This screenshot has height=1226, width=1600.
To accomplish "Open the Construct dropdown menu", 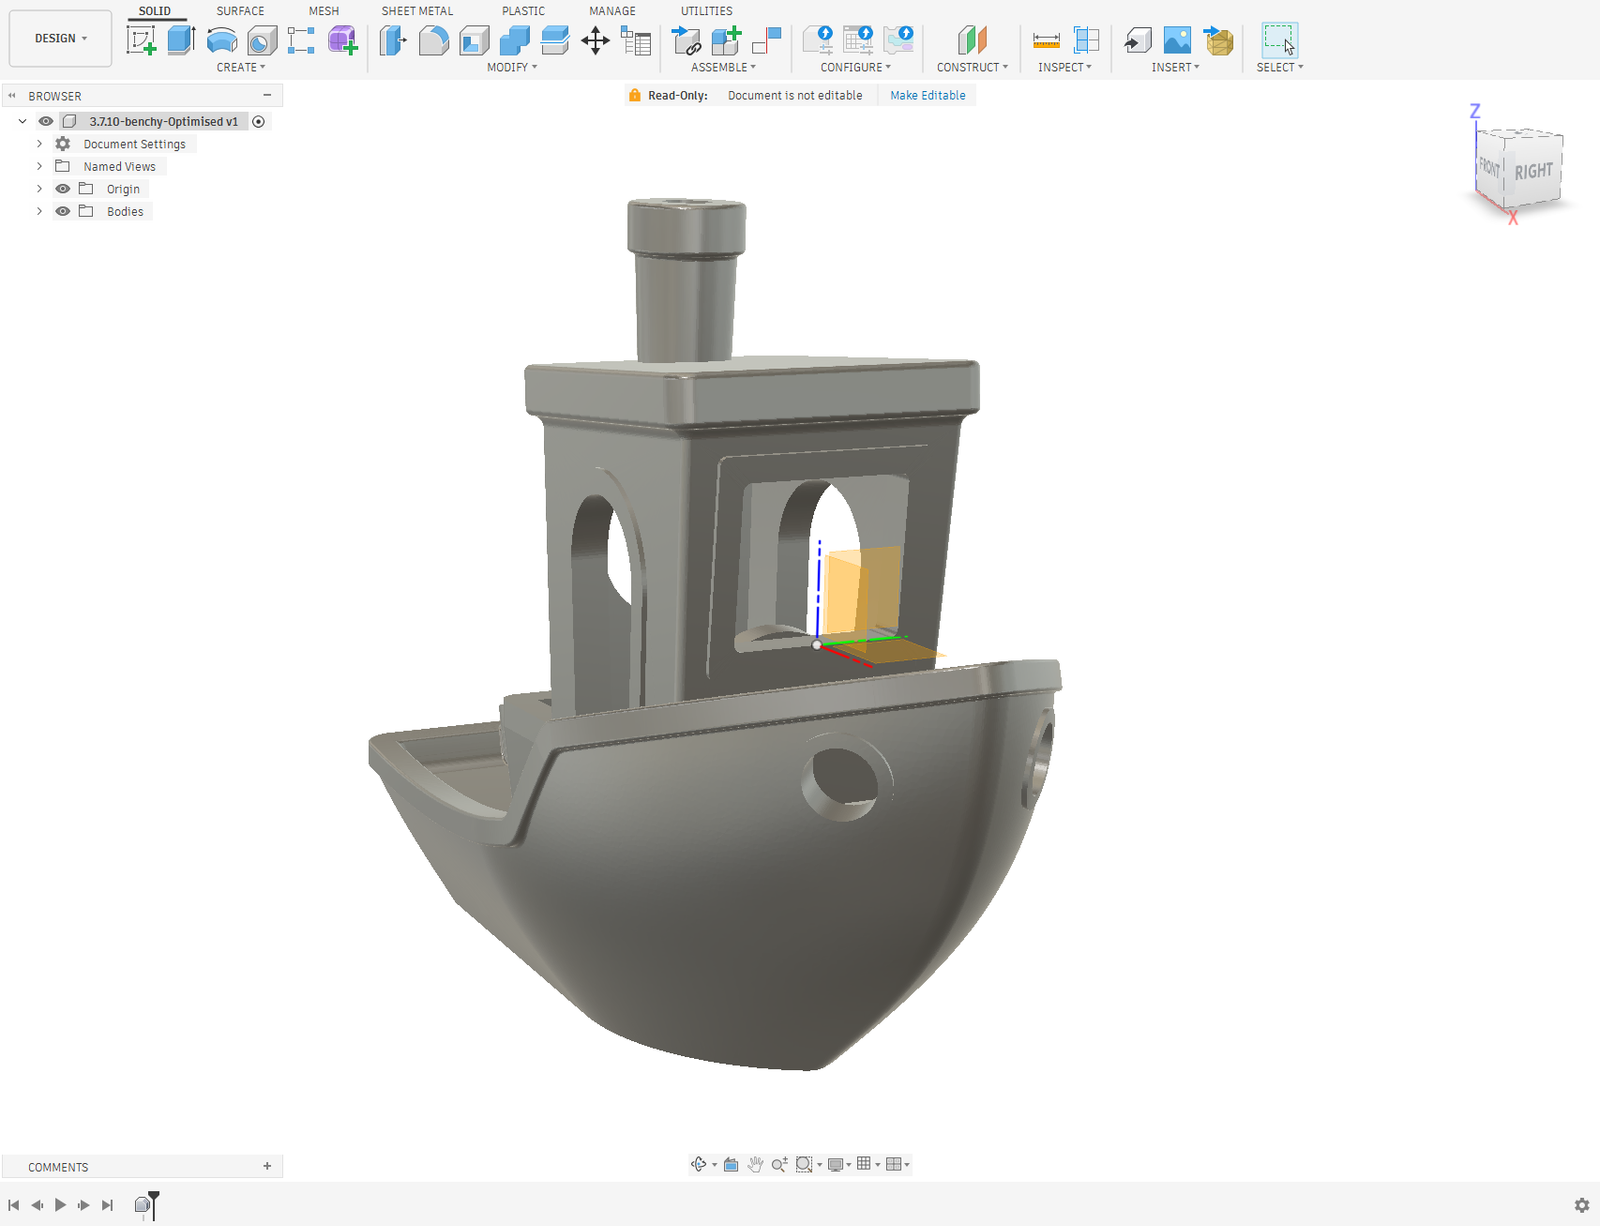I will point(972,67).
